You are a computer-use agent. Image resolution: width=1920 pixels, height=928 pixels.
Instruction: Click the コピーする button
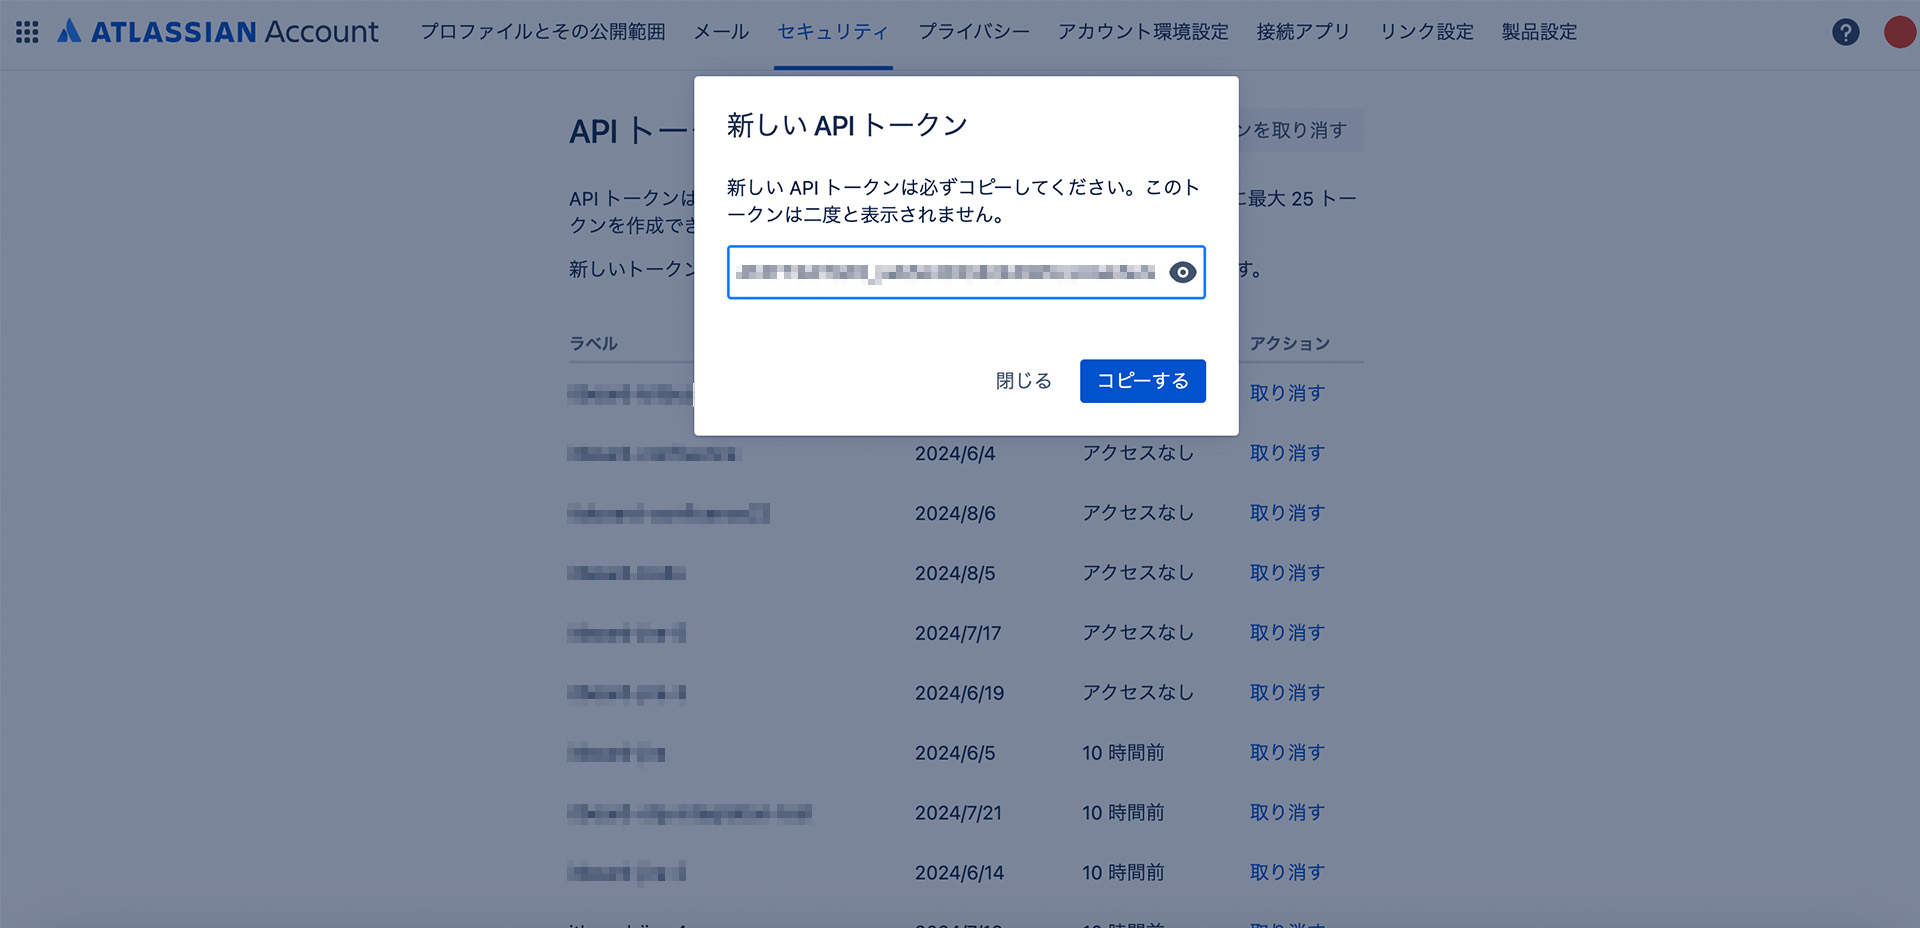pos(1142,381)
